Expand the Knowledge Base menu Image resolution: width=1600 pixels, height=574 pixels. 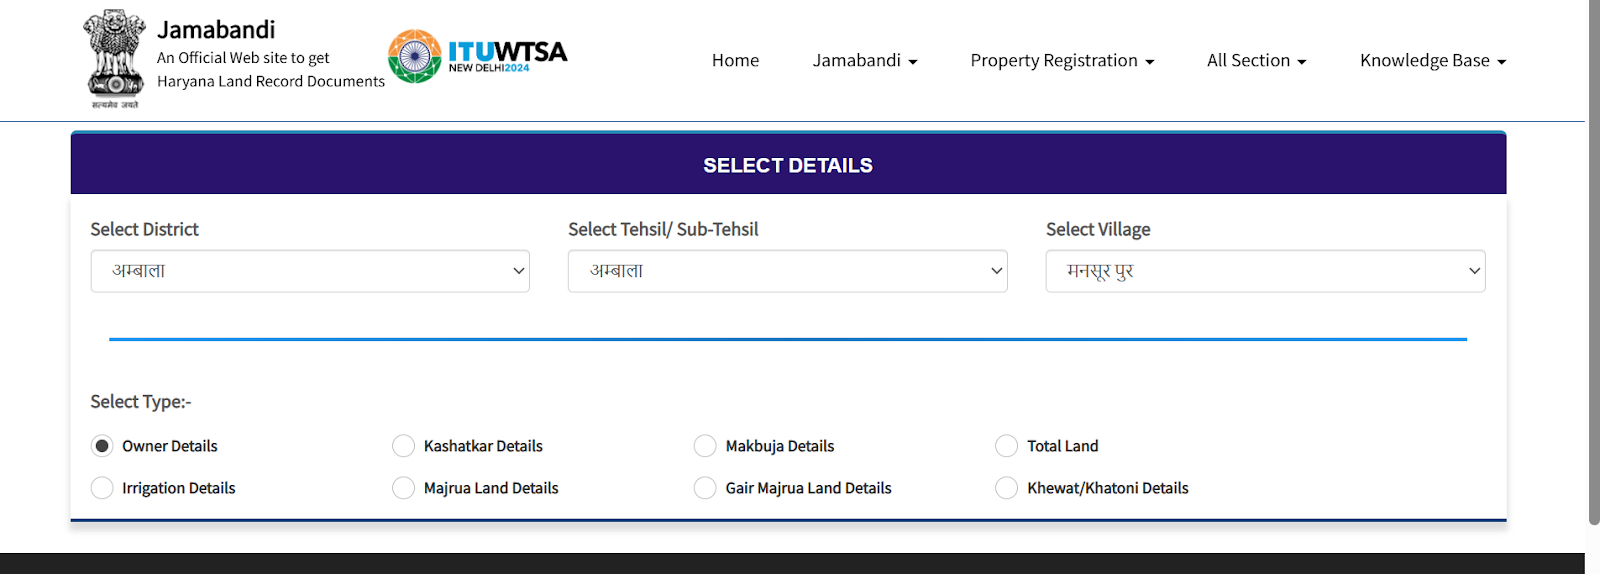tap(1432, 61)
